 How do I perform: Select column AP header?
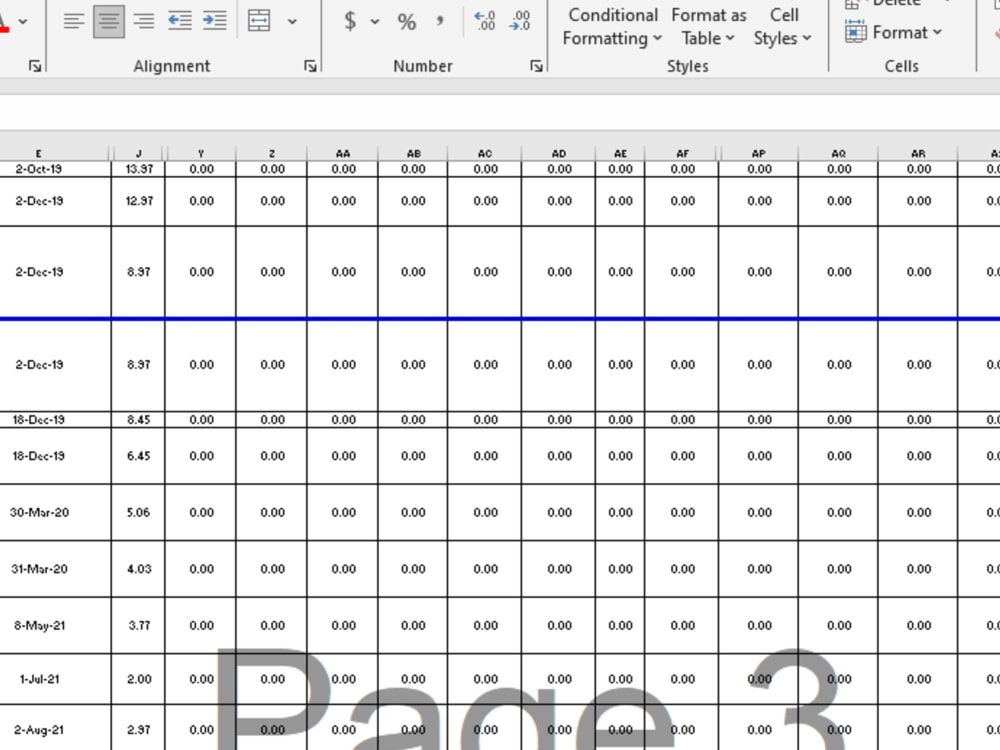pyautogui.click(x=758, y=153)
